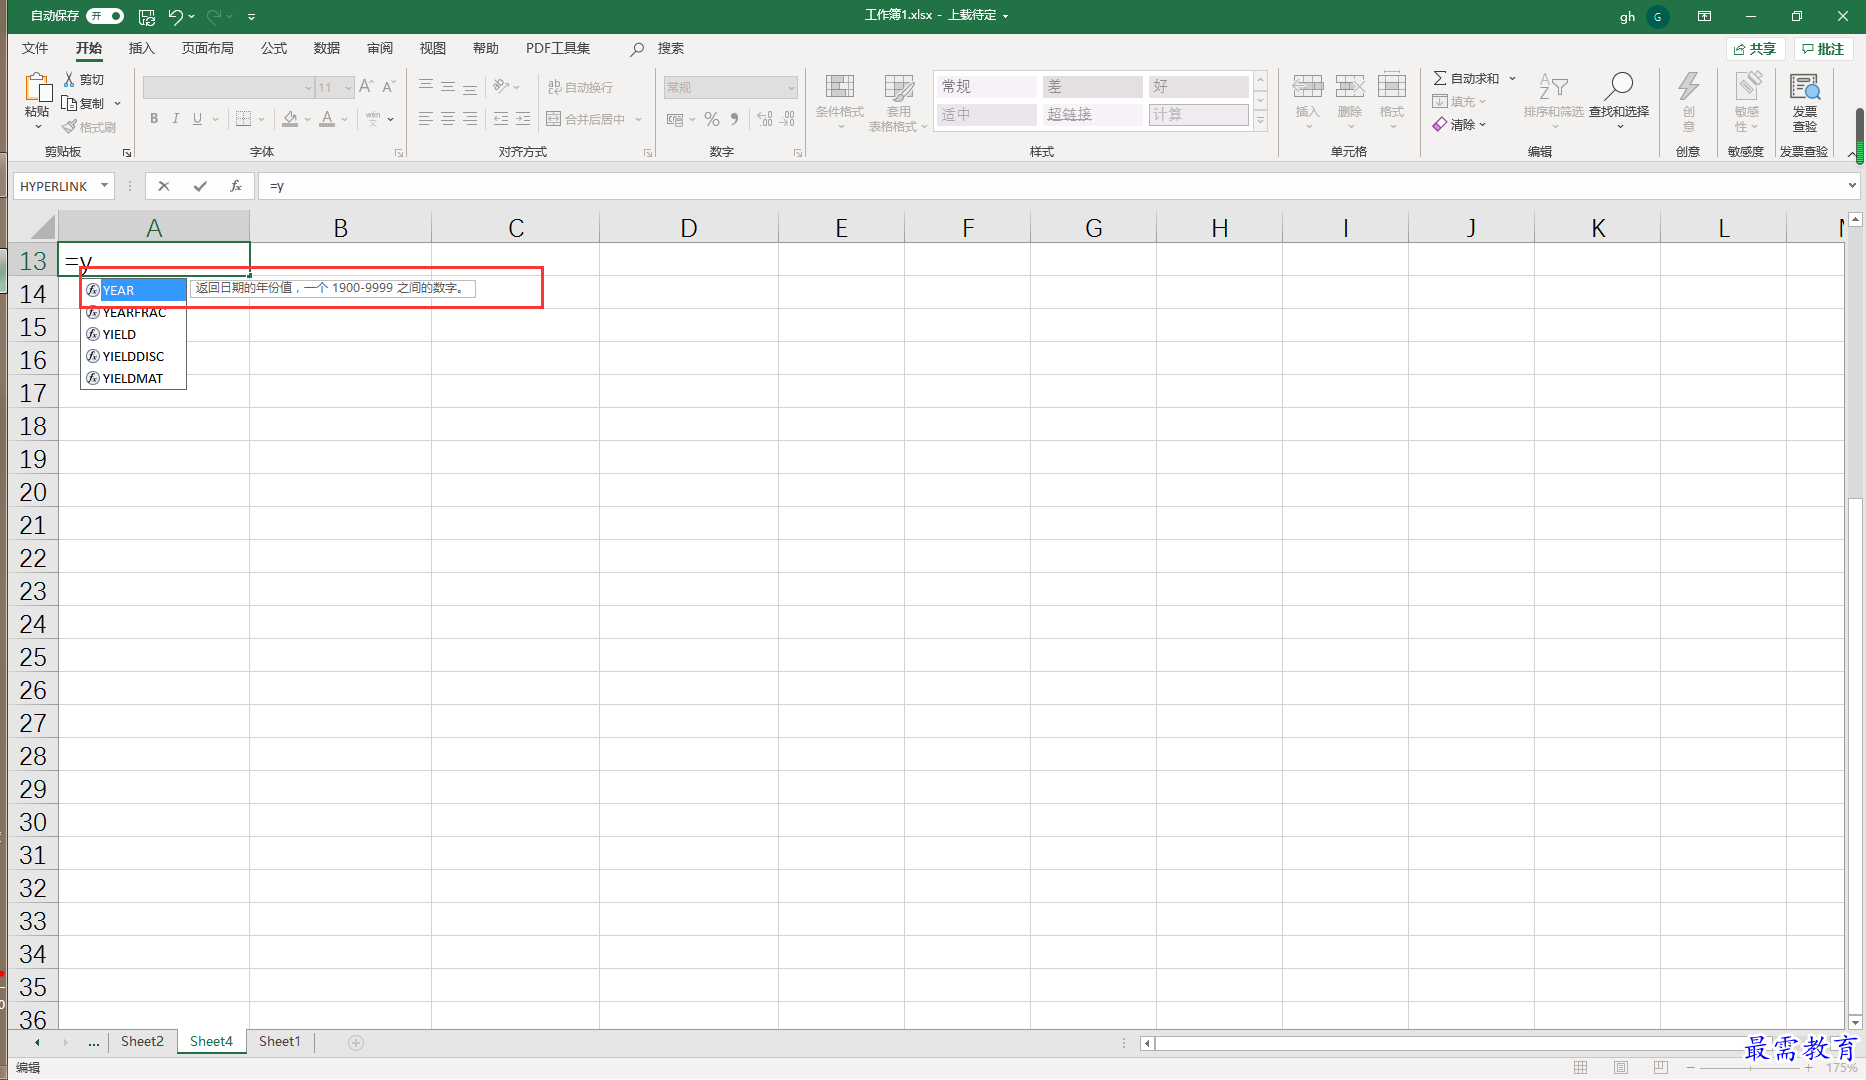Click the Paste clipboard icon
This screenshot has height=1080, width=1866.
37,88
